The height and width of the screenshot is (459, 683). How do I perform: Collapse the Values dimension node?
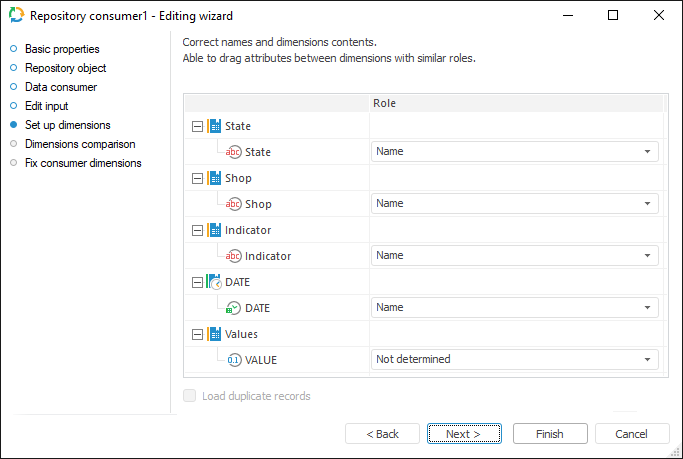pos(196,334)
